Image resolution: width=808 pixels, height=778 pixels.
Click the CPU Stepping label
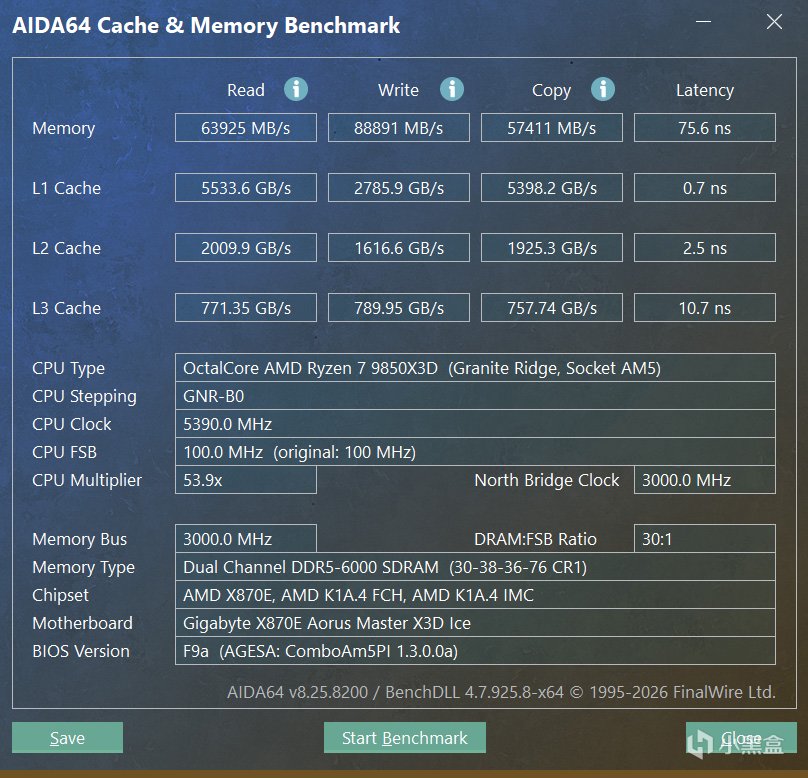pyautogui.click(x=84, y=397)
